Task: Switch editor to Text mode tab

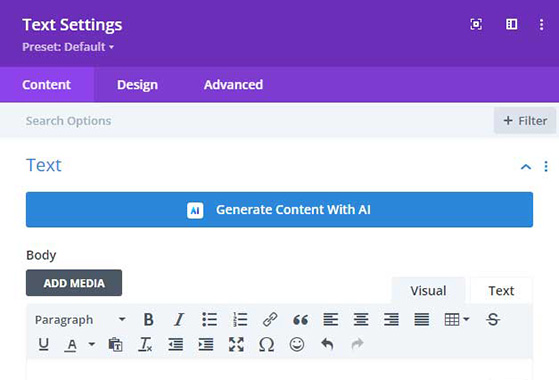Action: [501, 291]
